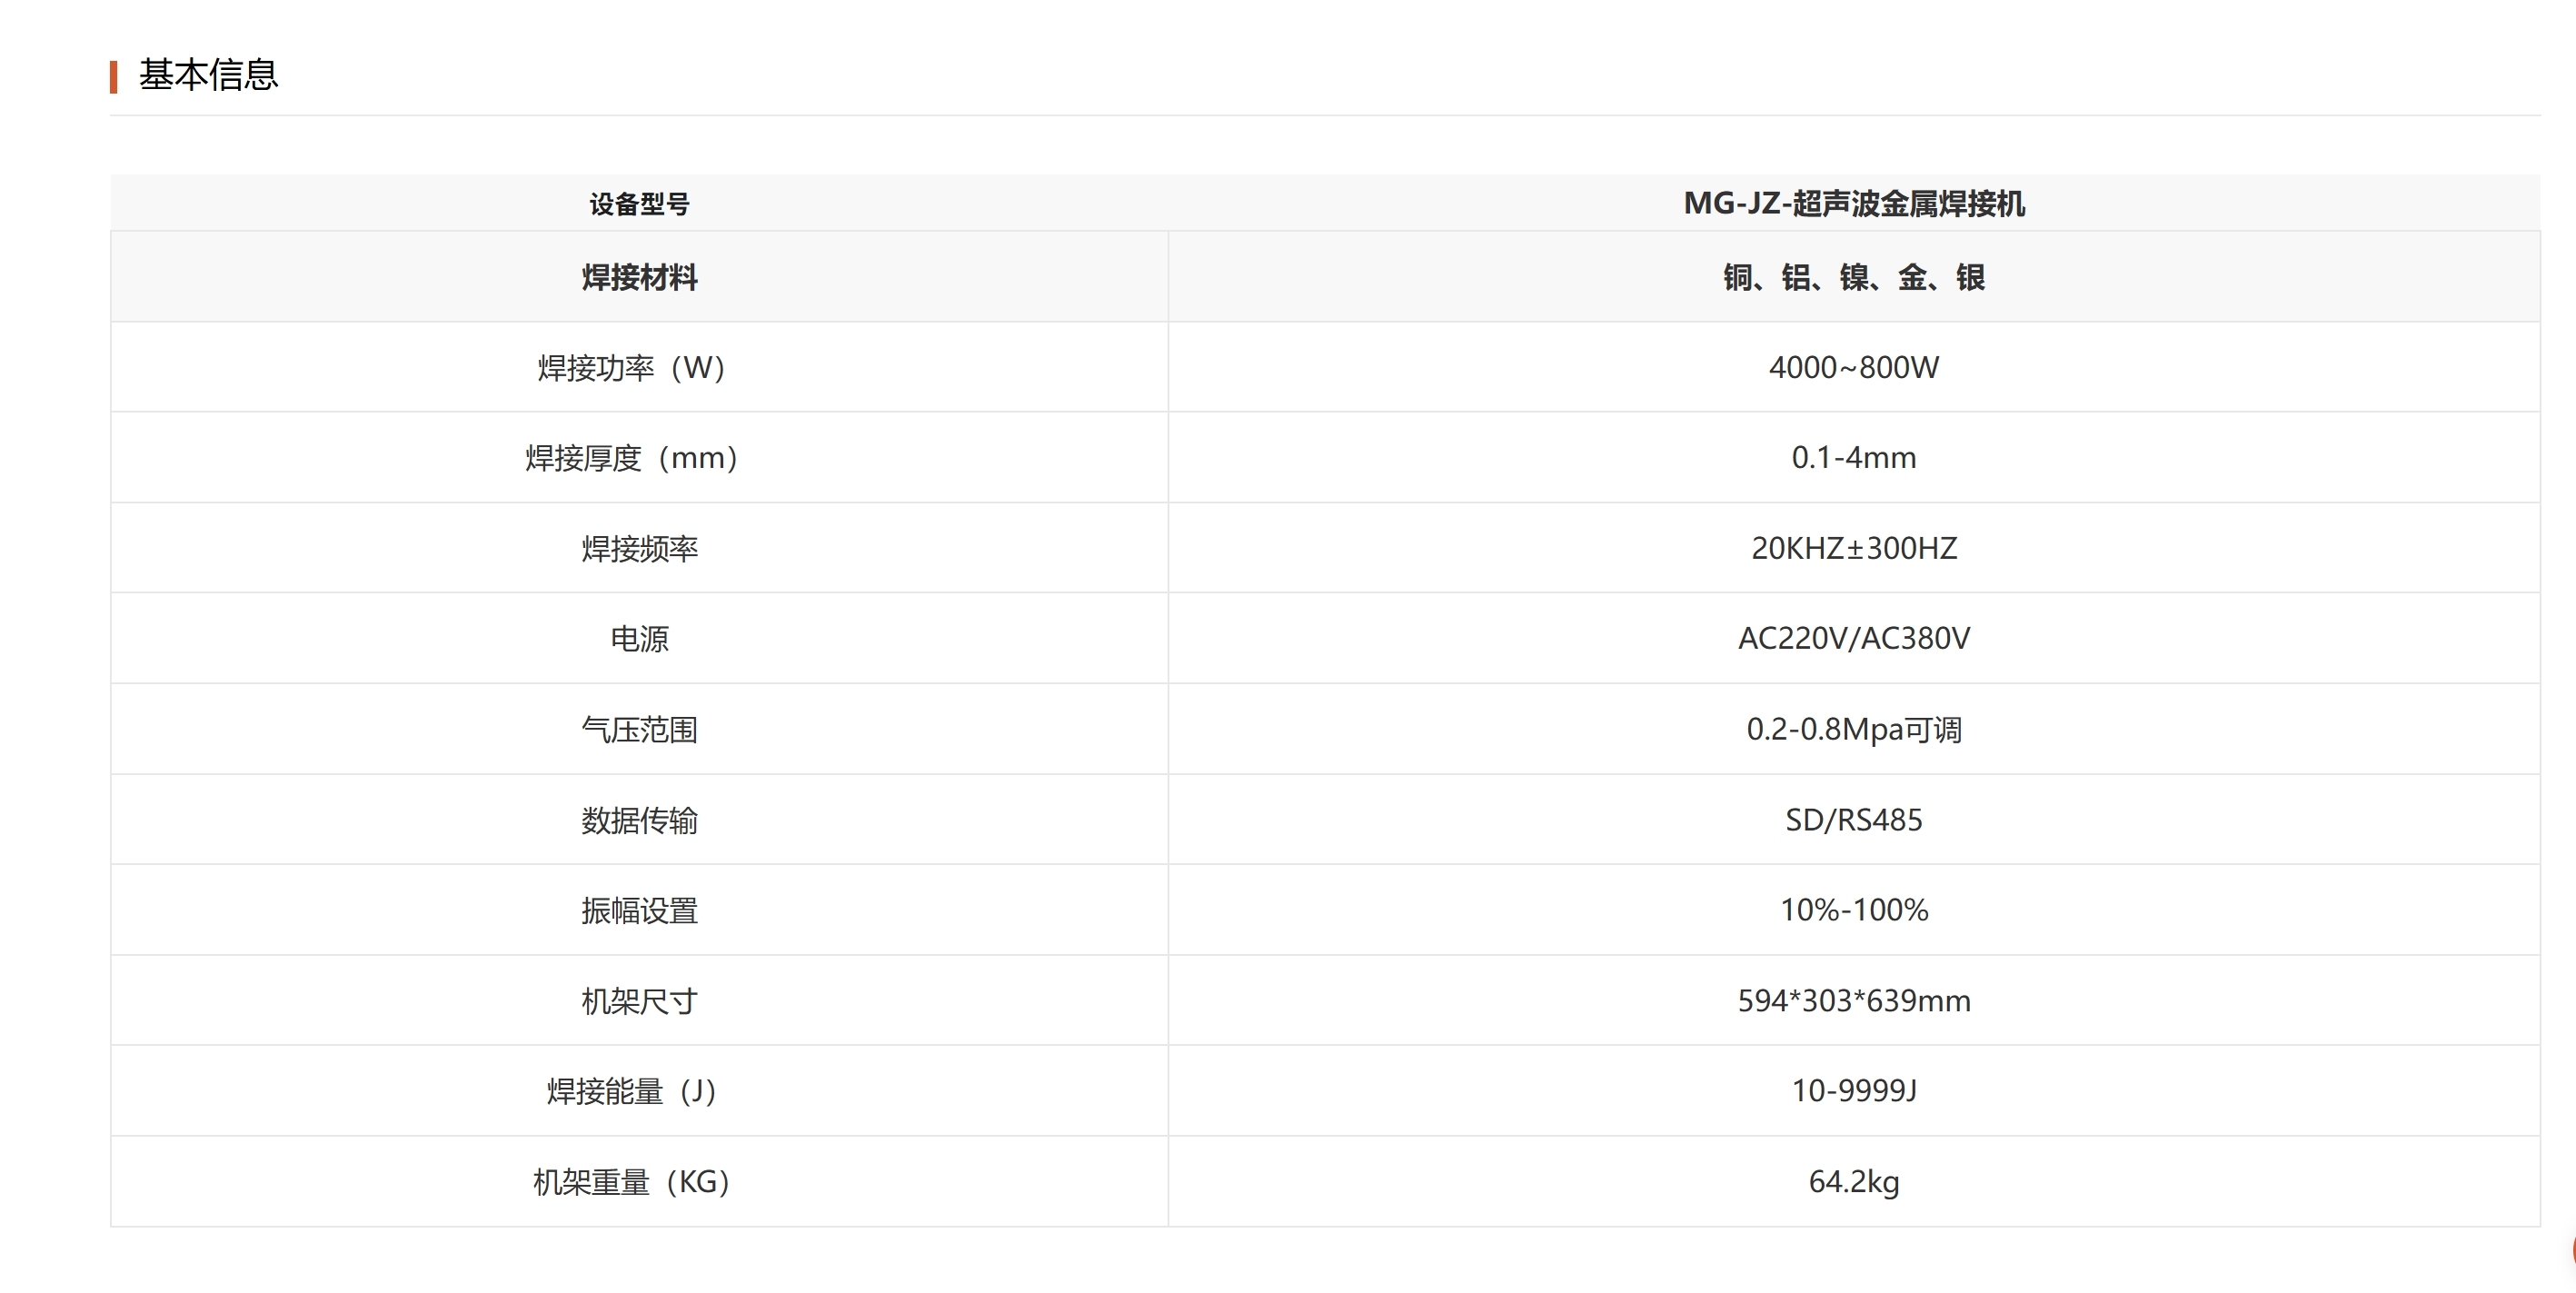This screenshot has width=2576, height=1293.
Task: Click the 焊接材料 row label
Action: (639, 277)
